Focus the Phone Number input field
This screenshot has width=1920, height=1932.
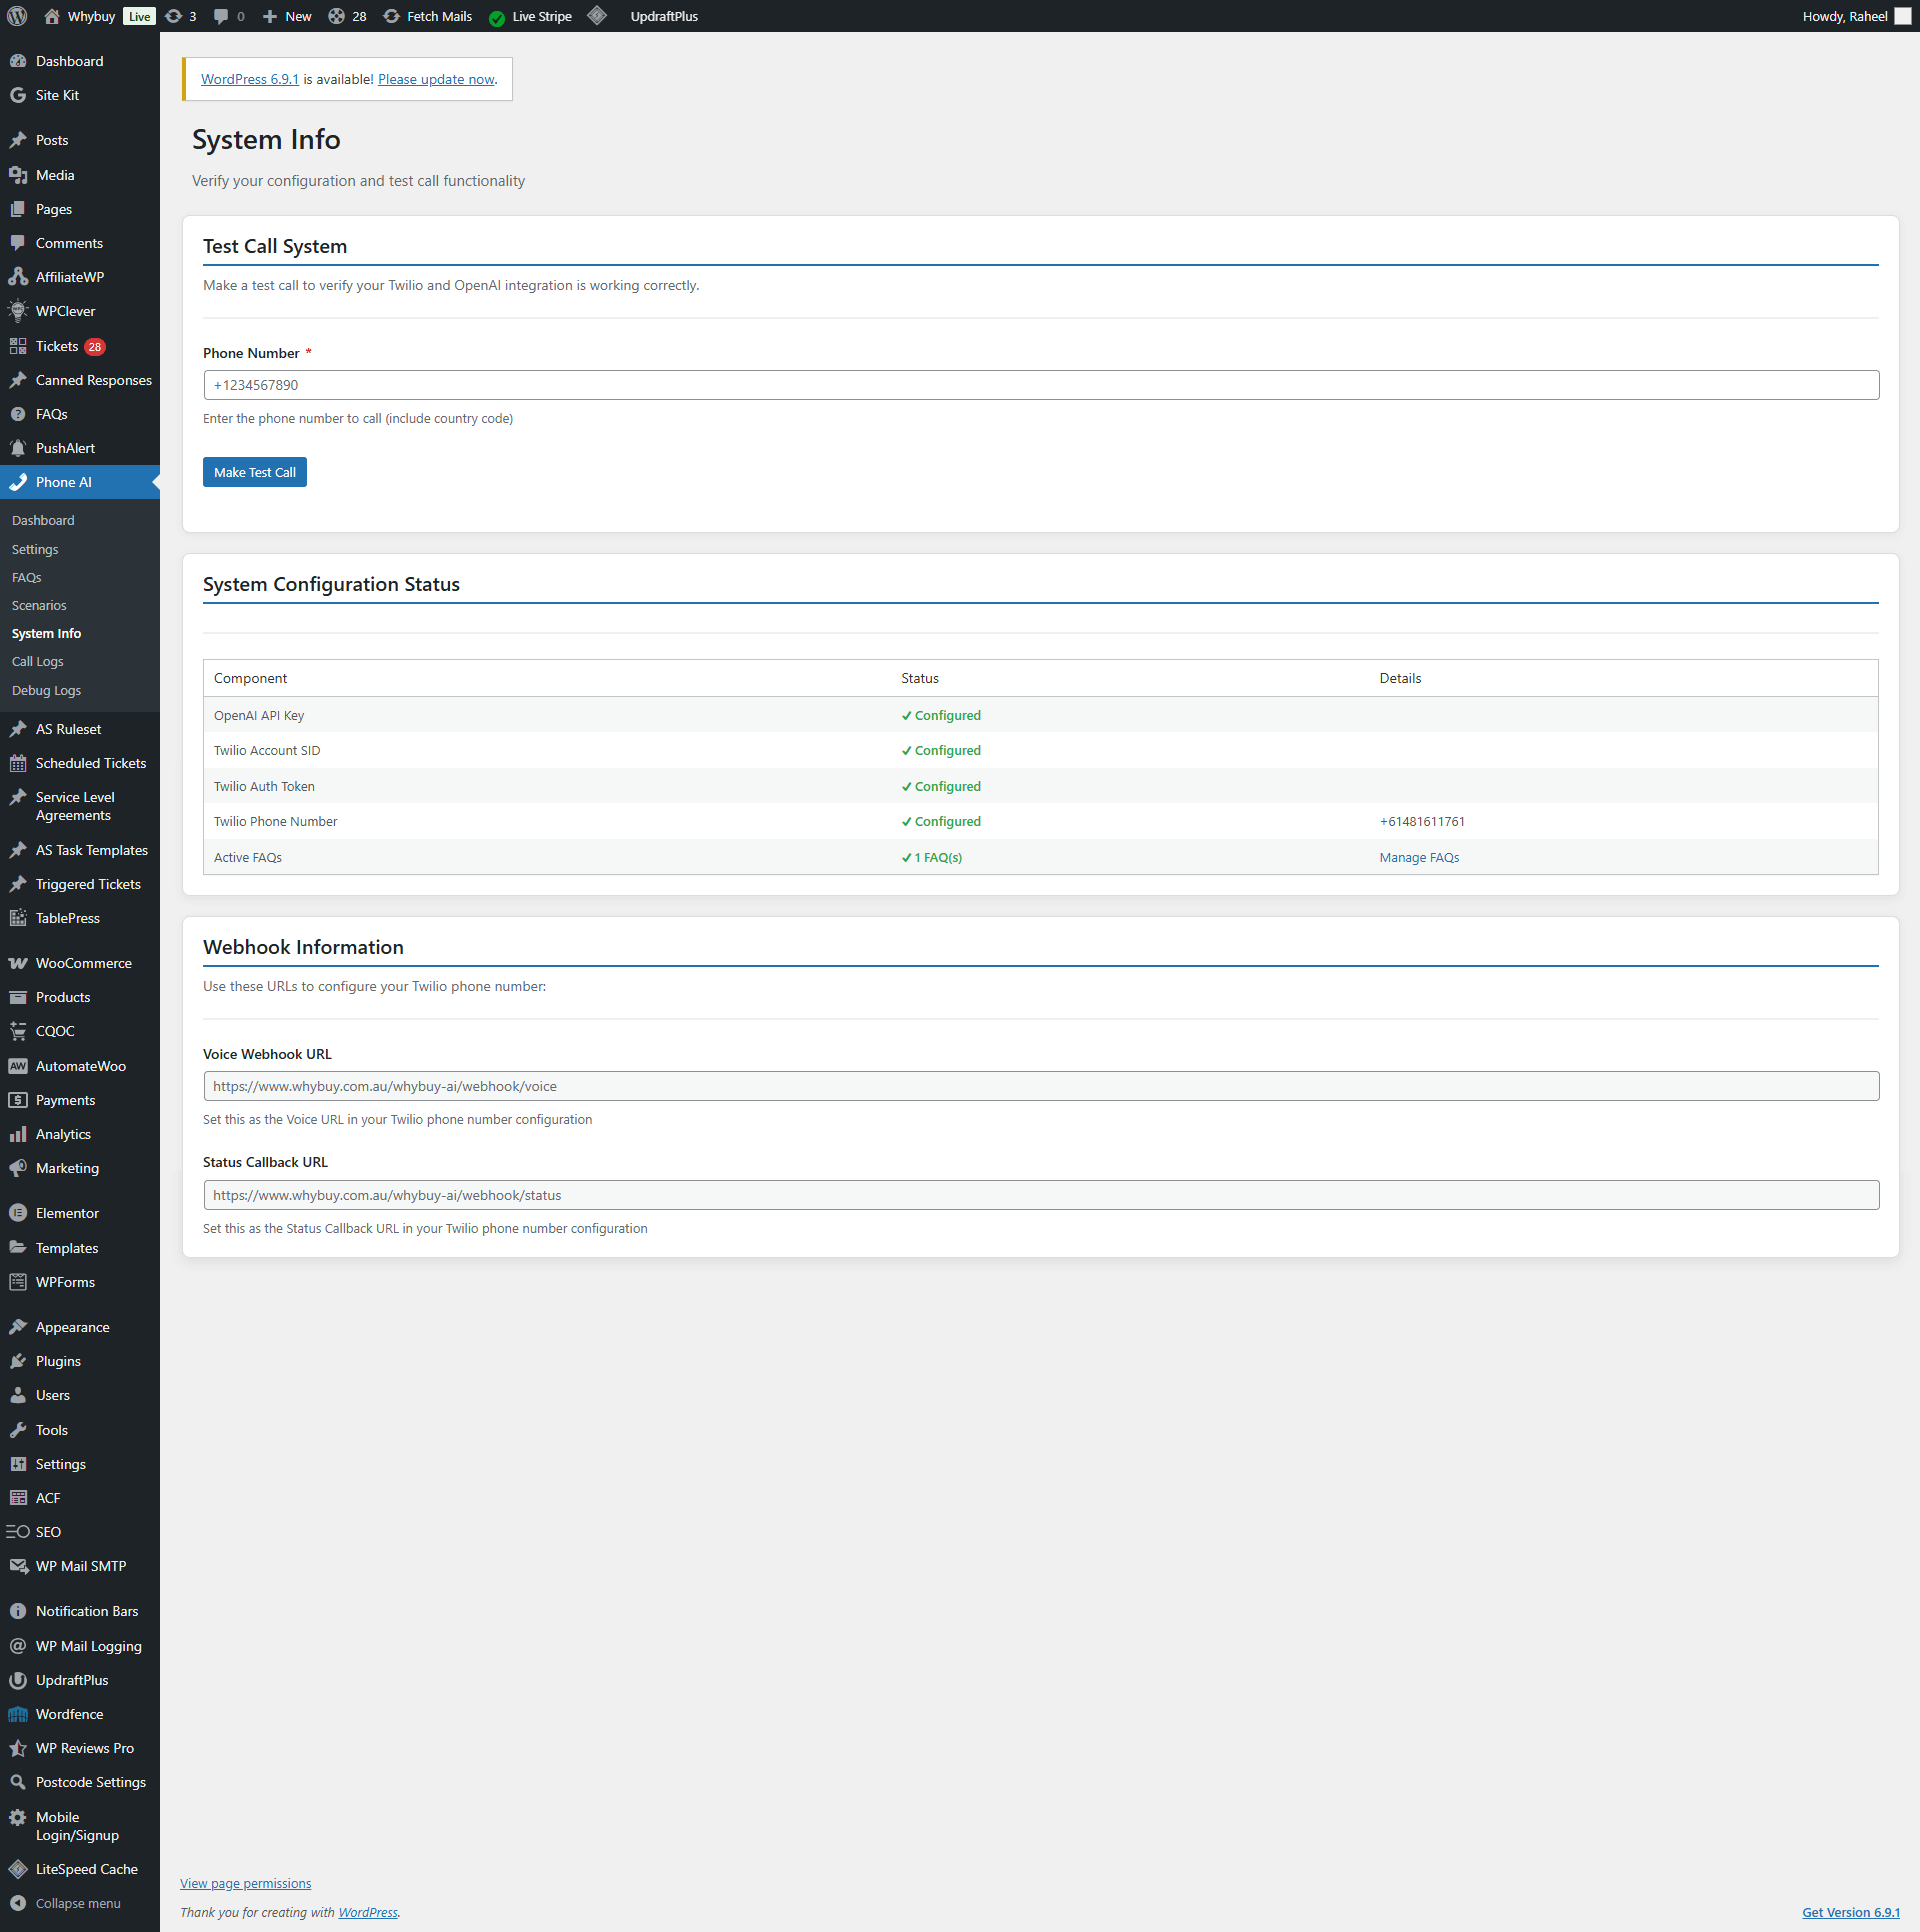click(1040, 385)
